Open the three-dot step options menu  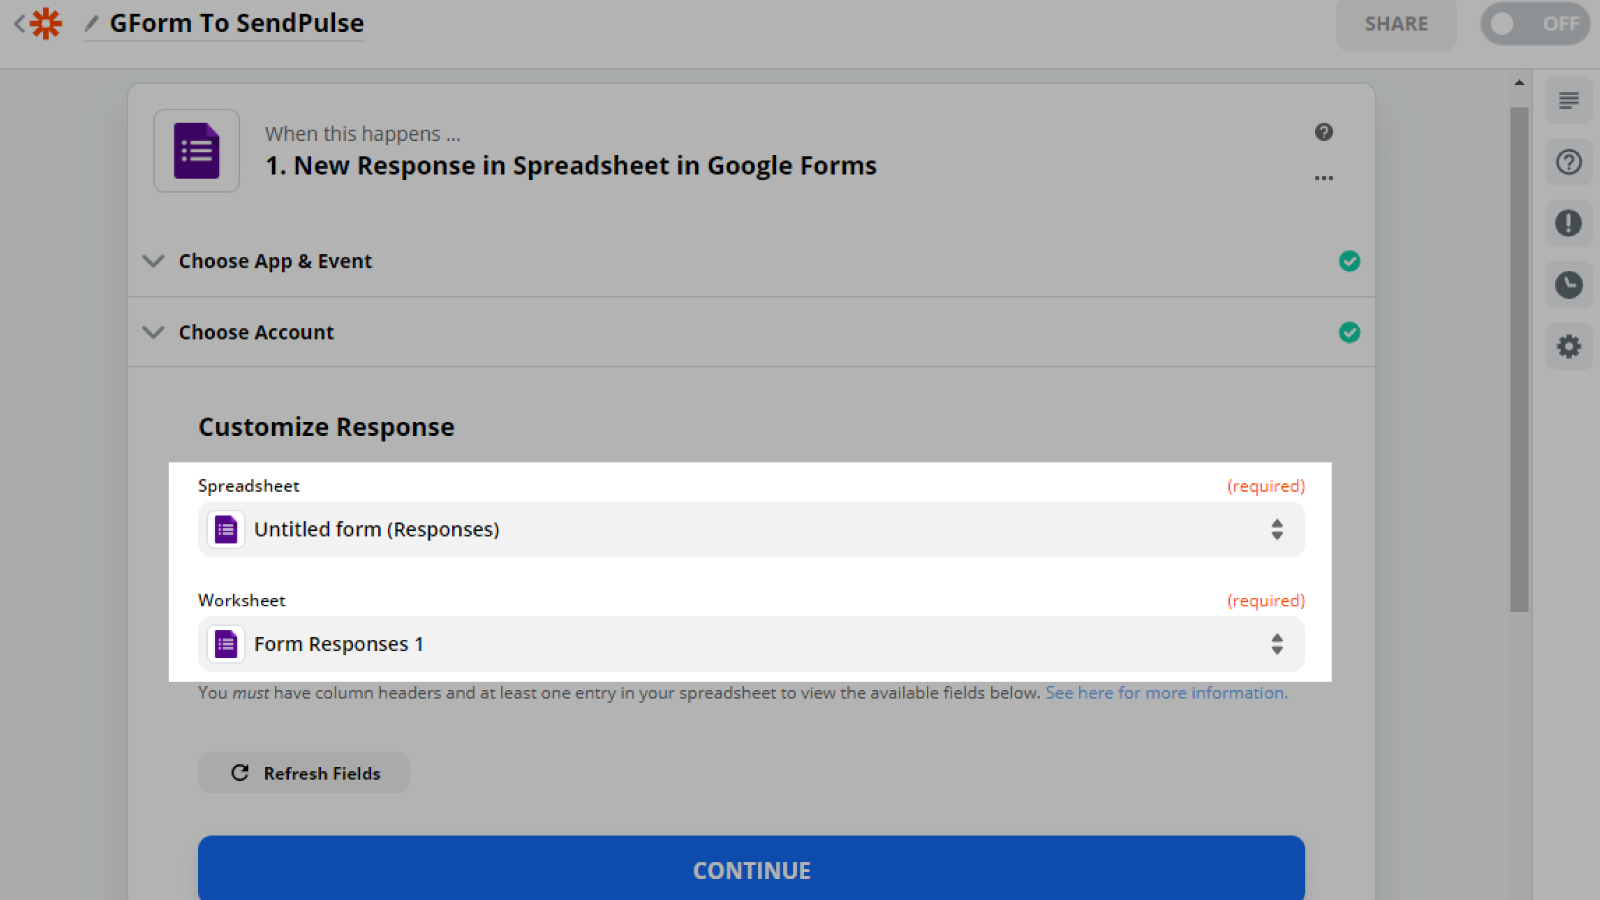point(1323,178)
